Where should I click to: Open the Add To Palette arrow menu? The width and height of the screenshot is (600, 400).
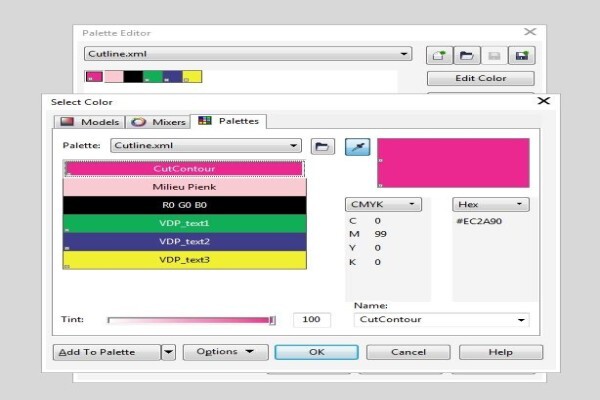tap(168, 352)
